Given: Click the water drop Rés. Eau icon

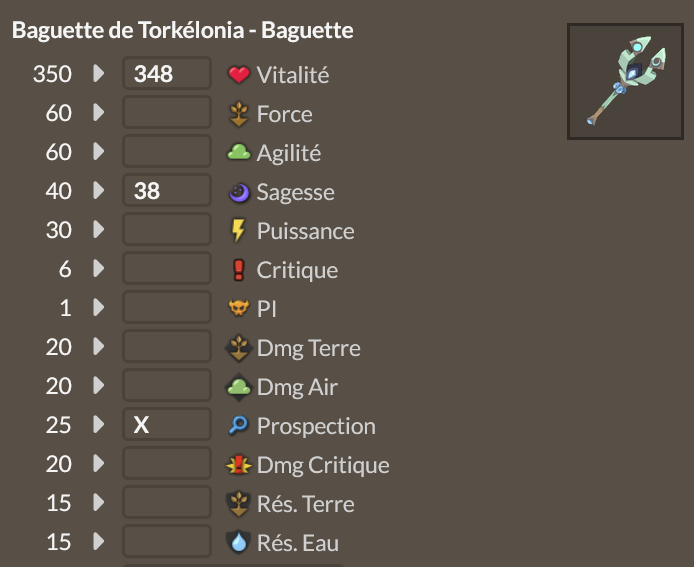Looking at the screenshot, I should (238, 543).
